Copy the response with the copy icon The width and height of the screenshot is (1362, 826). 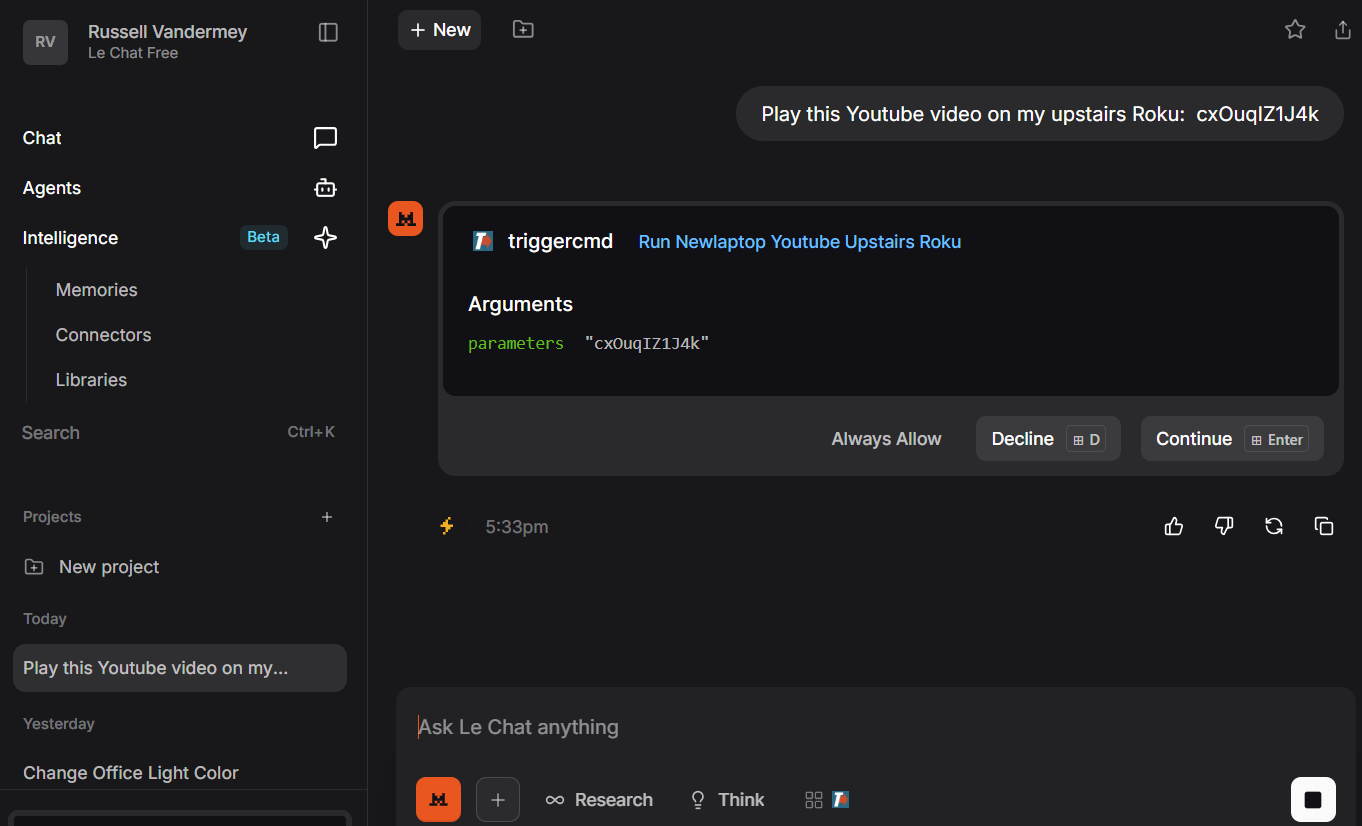(1324, 526)
